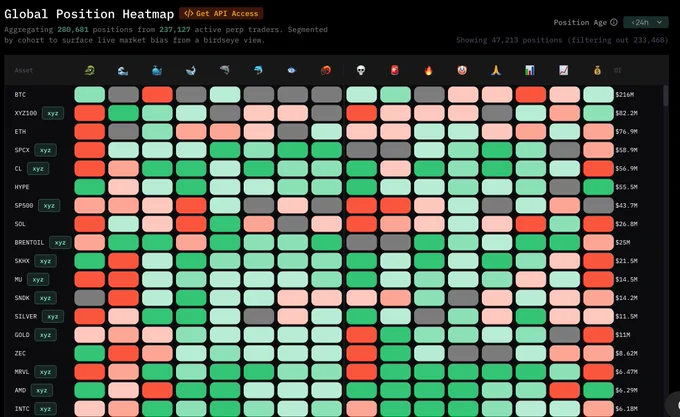Select the red GOLD cell under skull column

coord(362,335)
